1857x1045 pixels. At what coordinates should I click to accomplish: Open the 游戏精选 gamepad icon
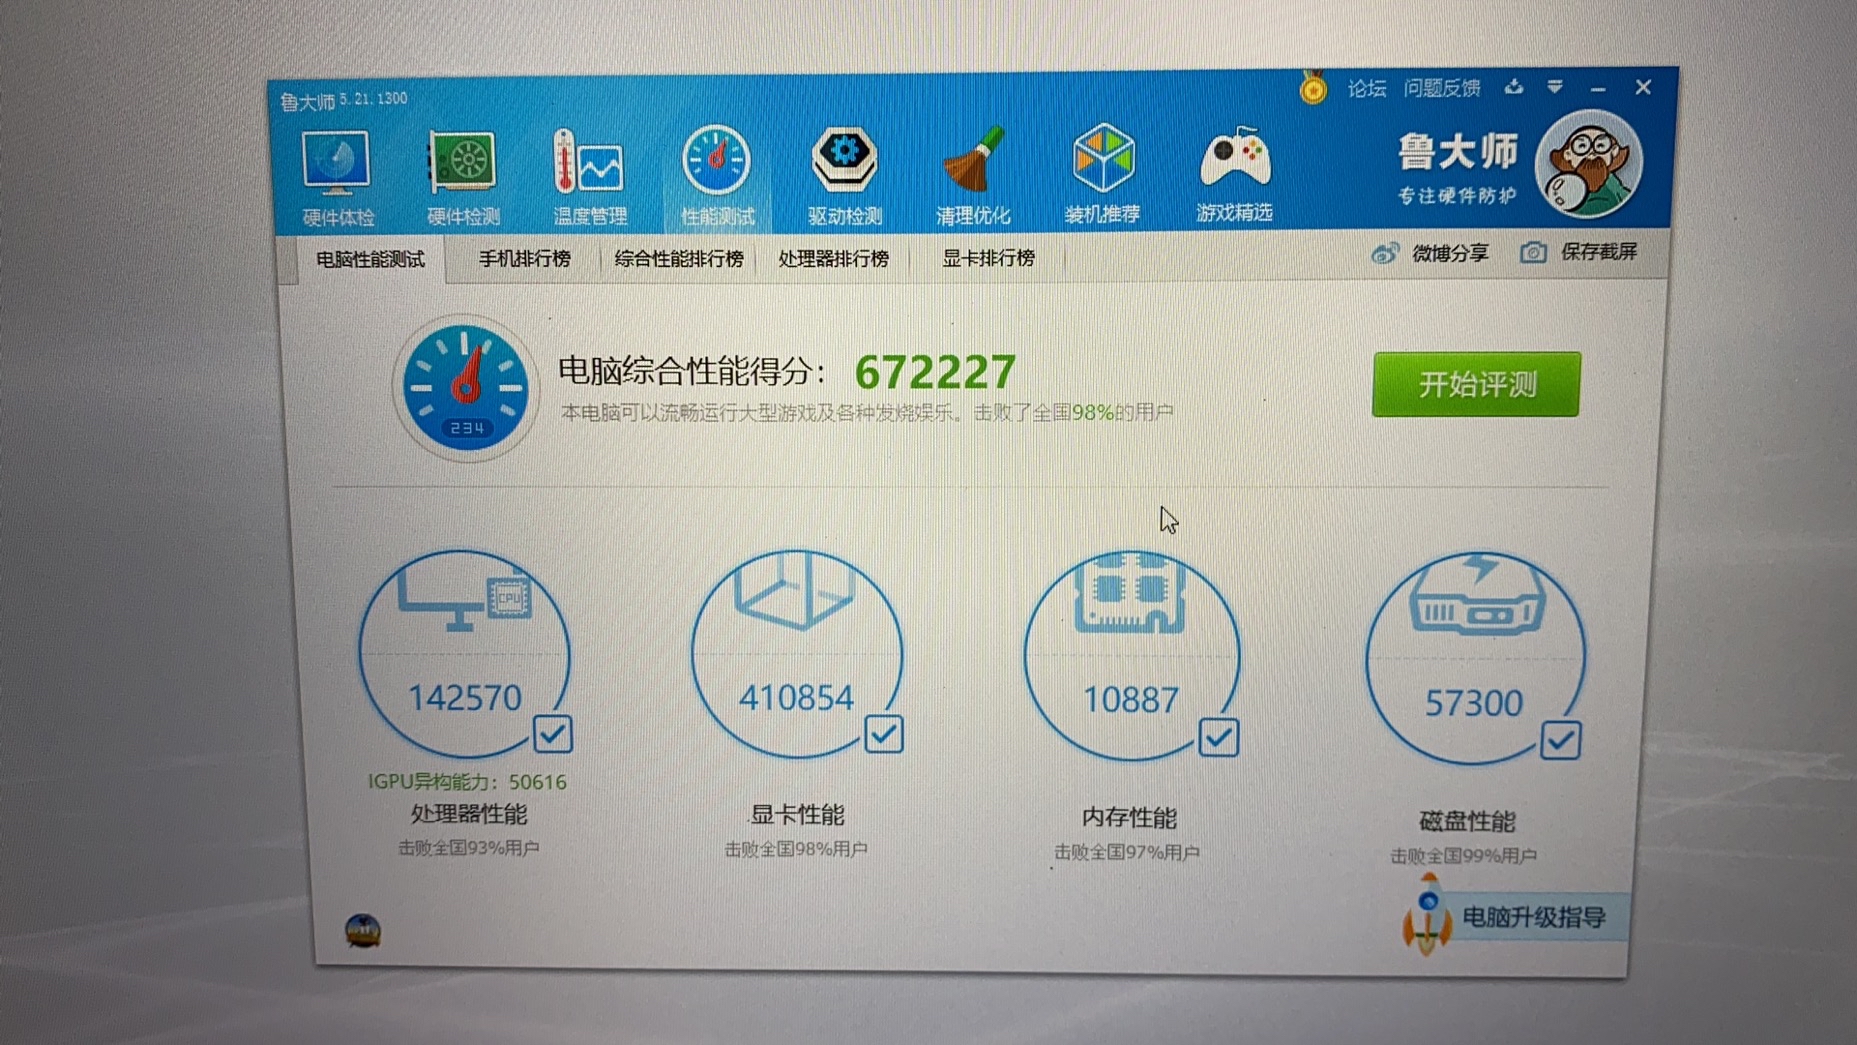pyautogui.click(x=1234, y=173)
